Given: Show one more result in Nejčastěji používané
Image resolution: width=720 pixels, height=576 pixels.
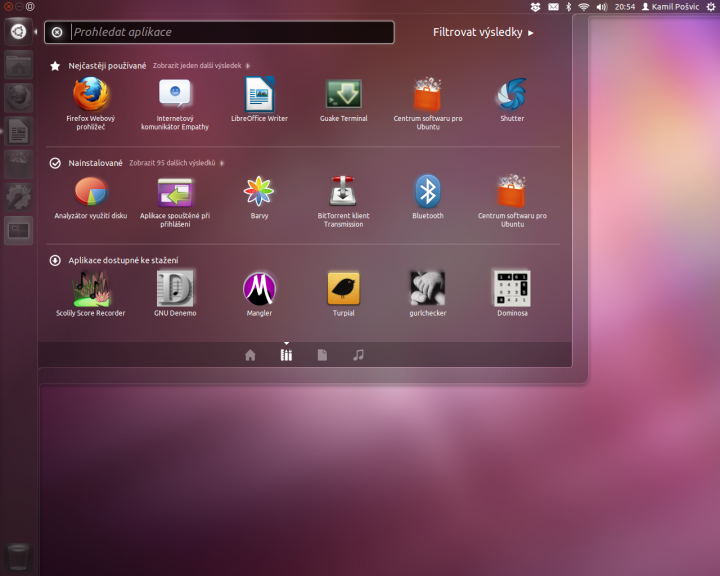Looking at the screenshot, I should (201, 66).
